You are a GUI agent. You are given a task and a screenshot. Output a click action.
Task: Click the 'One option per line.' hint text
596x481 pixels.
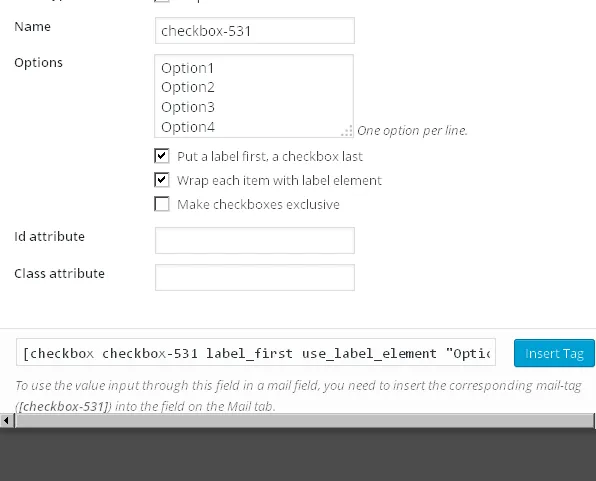coord(412,131)
